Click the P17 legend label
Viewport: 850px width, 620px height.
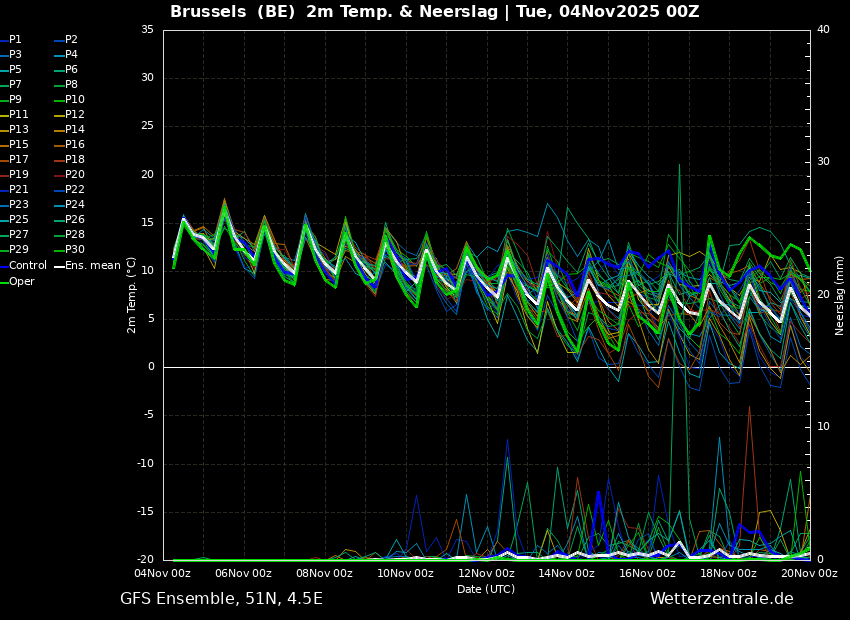(18, 160)
